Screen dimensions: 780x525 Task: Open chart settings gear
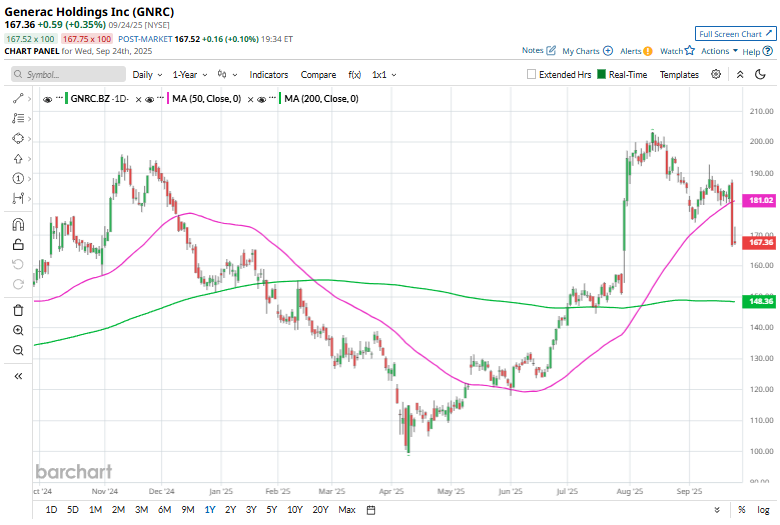[716, 74]
